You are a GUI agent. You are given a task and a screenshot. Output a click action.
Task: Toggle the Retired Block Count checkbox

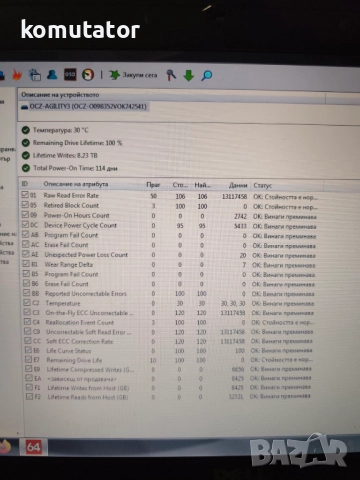pyautogui.click(x=25, y=205)
